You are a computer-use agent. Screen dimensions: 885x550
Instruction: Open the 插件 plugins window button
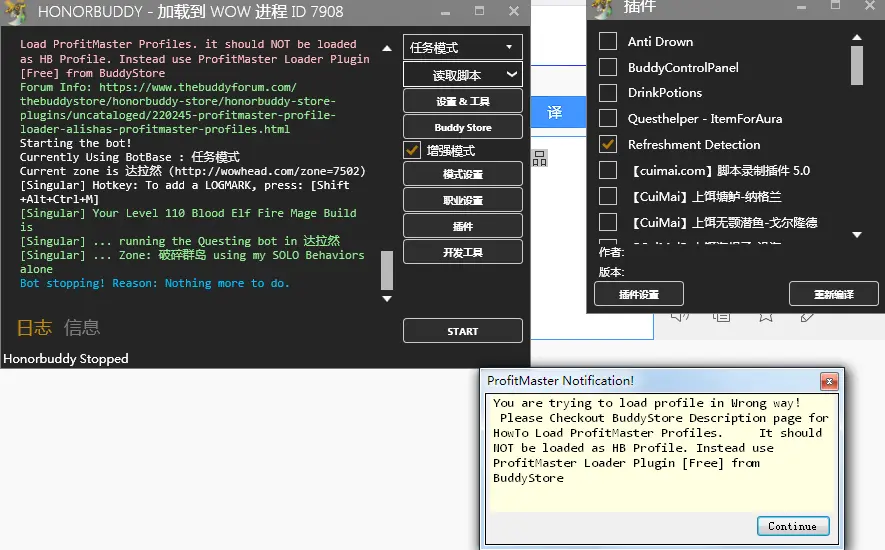click(463, 226)
